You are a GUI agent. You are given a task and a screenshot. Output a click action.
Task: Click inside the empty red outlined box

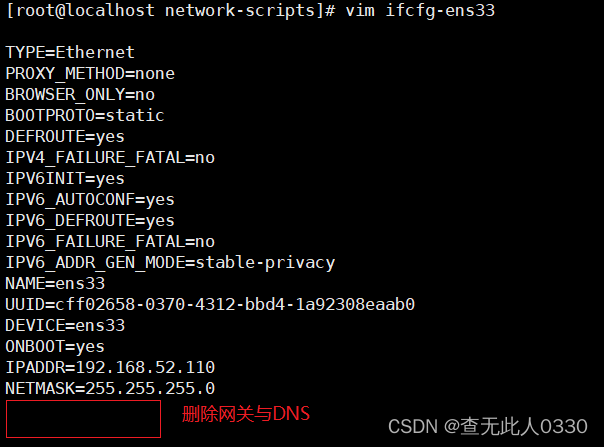tap(83, 419)
